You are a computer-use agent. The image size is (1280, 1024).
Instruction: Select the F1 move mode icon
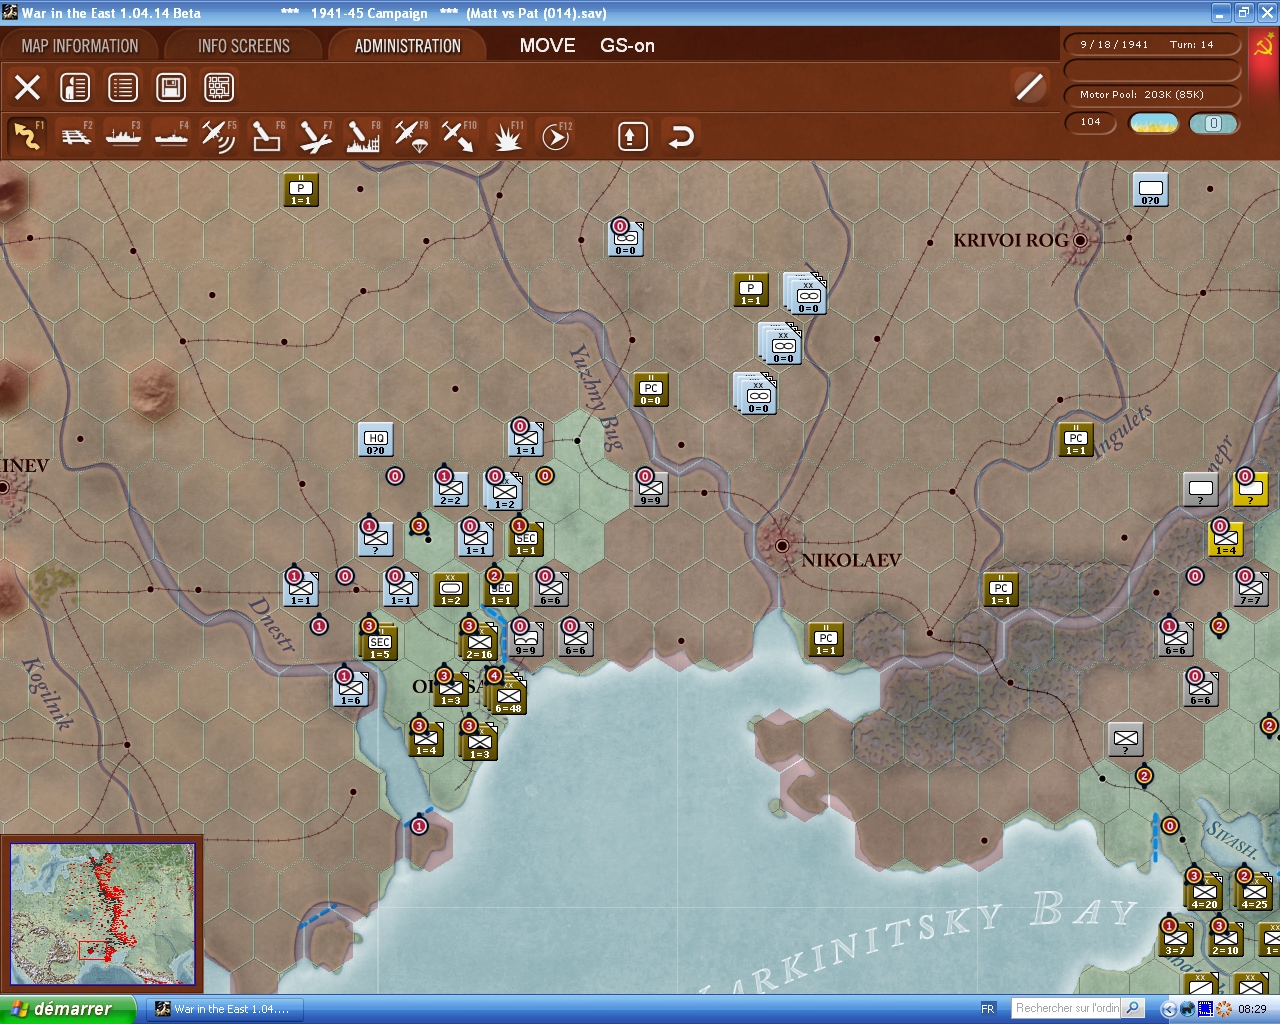point(28,136)
